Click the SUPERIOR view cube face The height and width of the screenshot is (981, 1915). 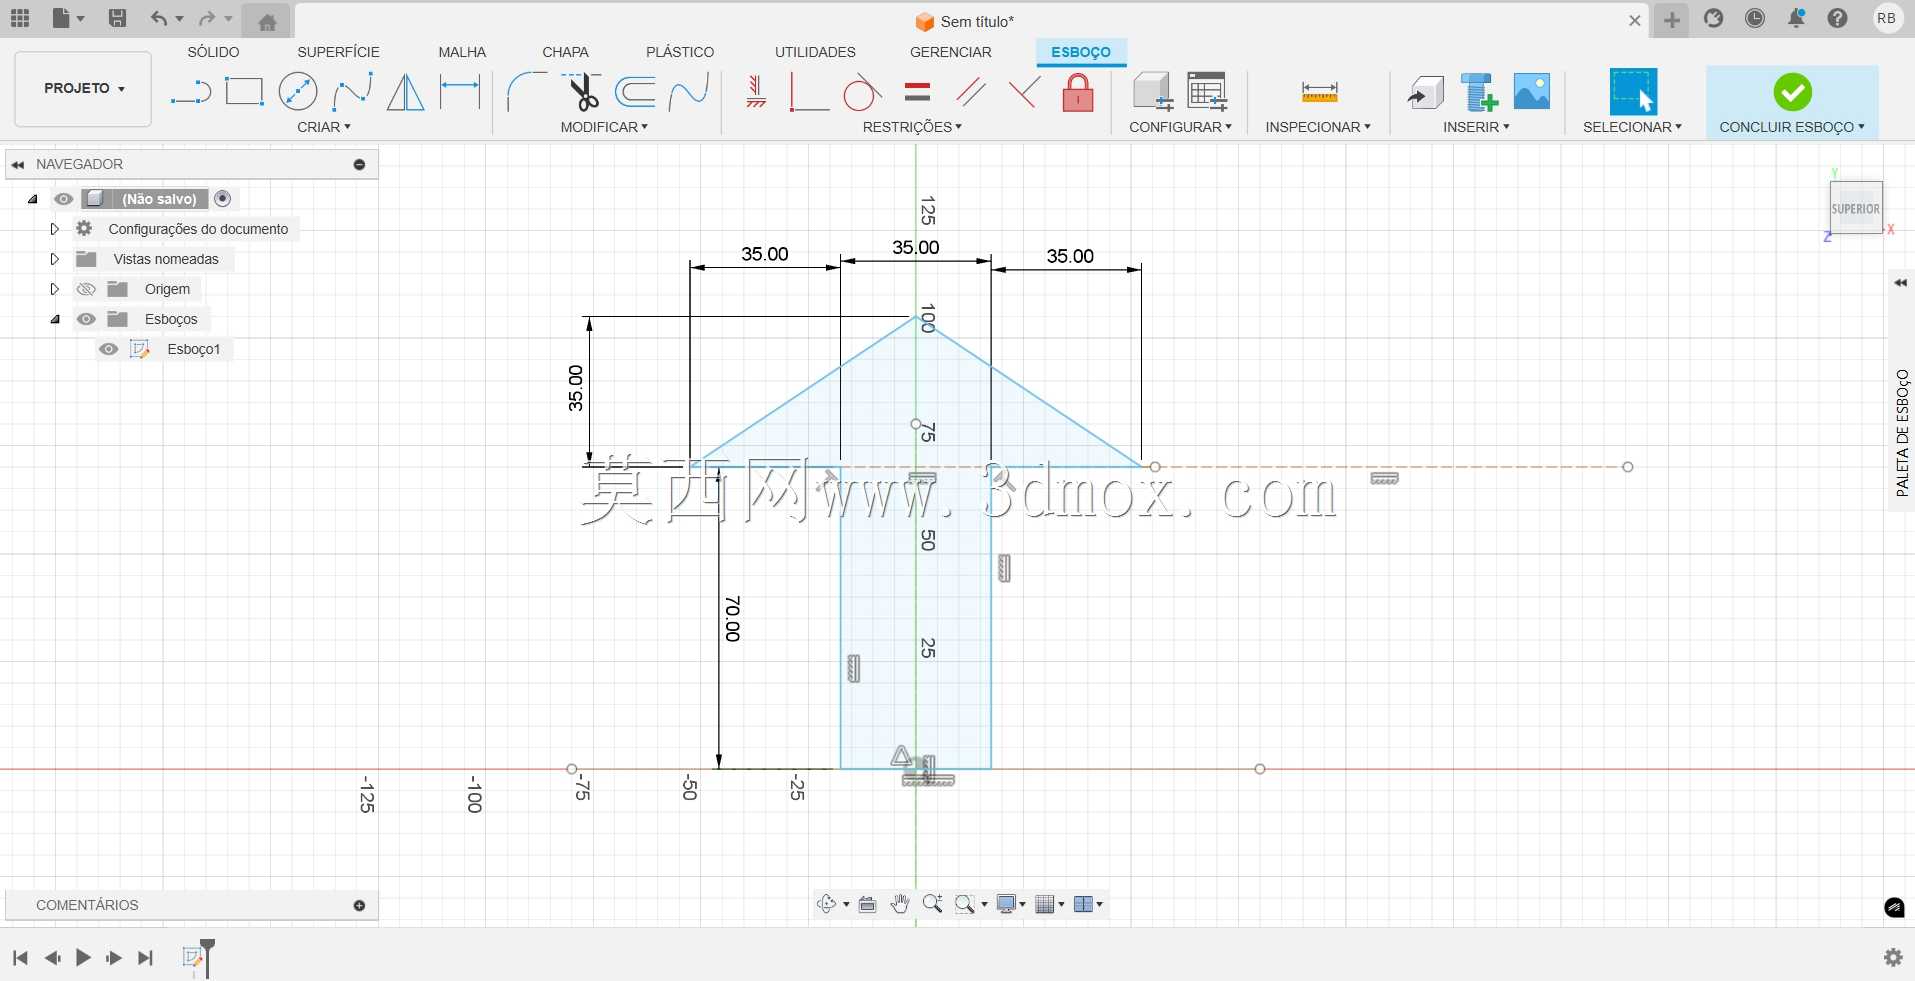[1856, 208]
